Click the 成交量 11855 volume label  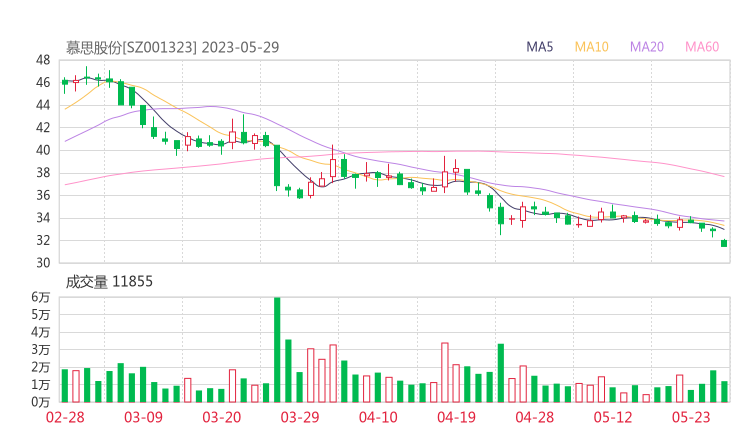(x=109, y=282)
